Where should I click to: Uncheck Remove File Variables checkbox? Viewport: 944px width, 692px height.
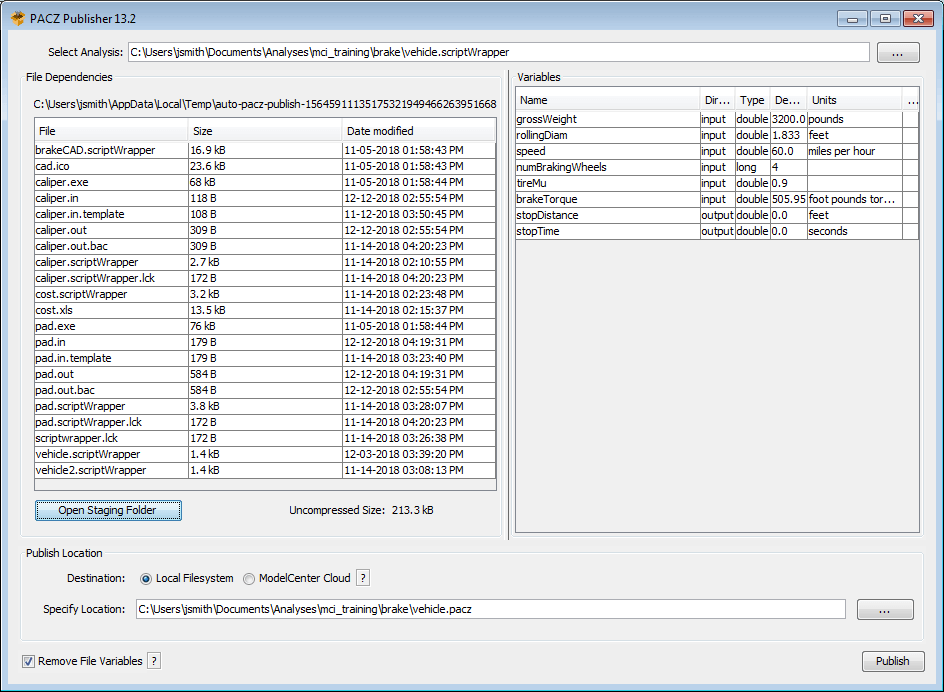point(28,661)
